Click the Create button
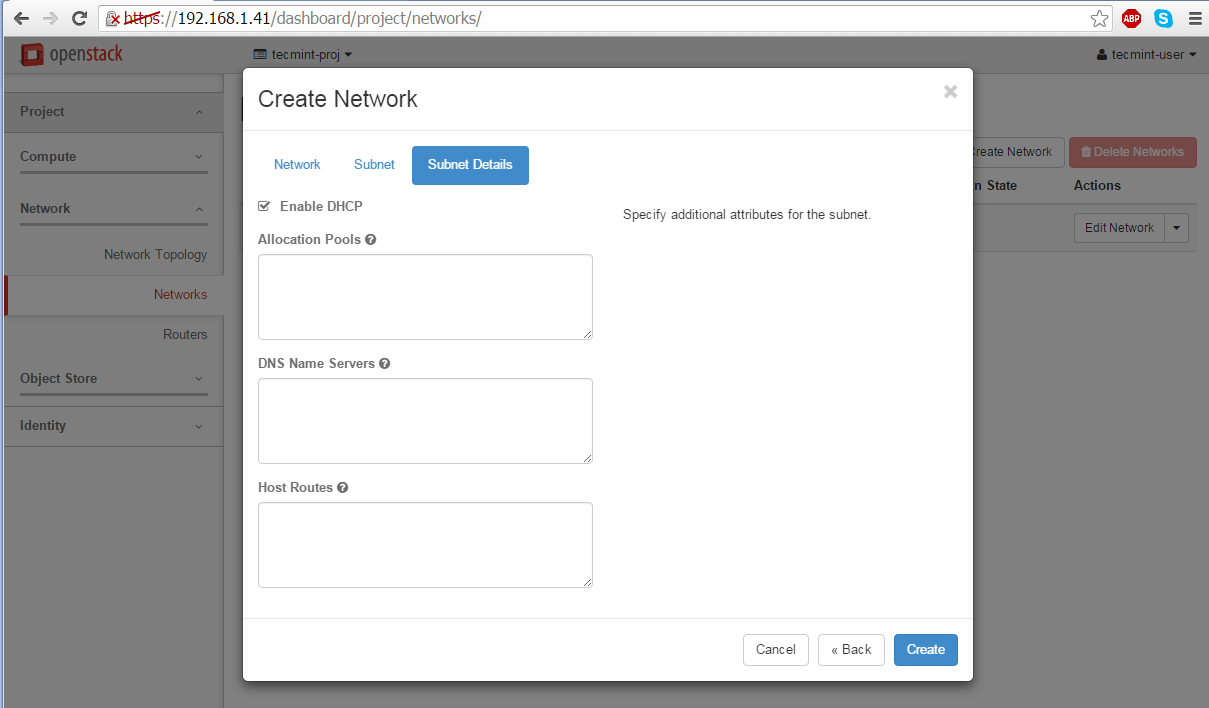 click(x=925, y=650)
